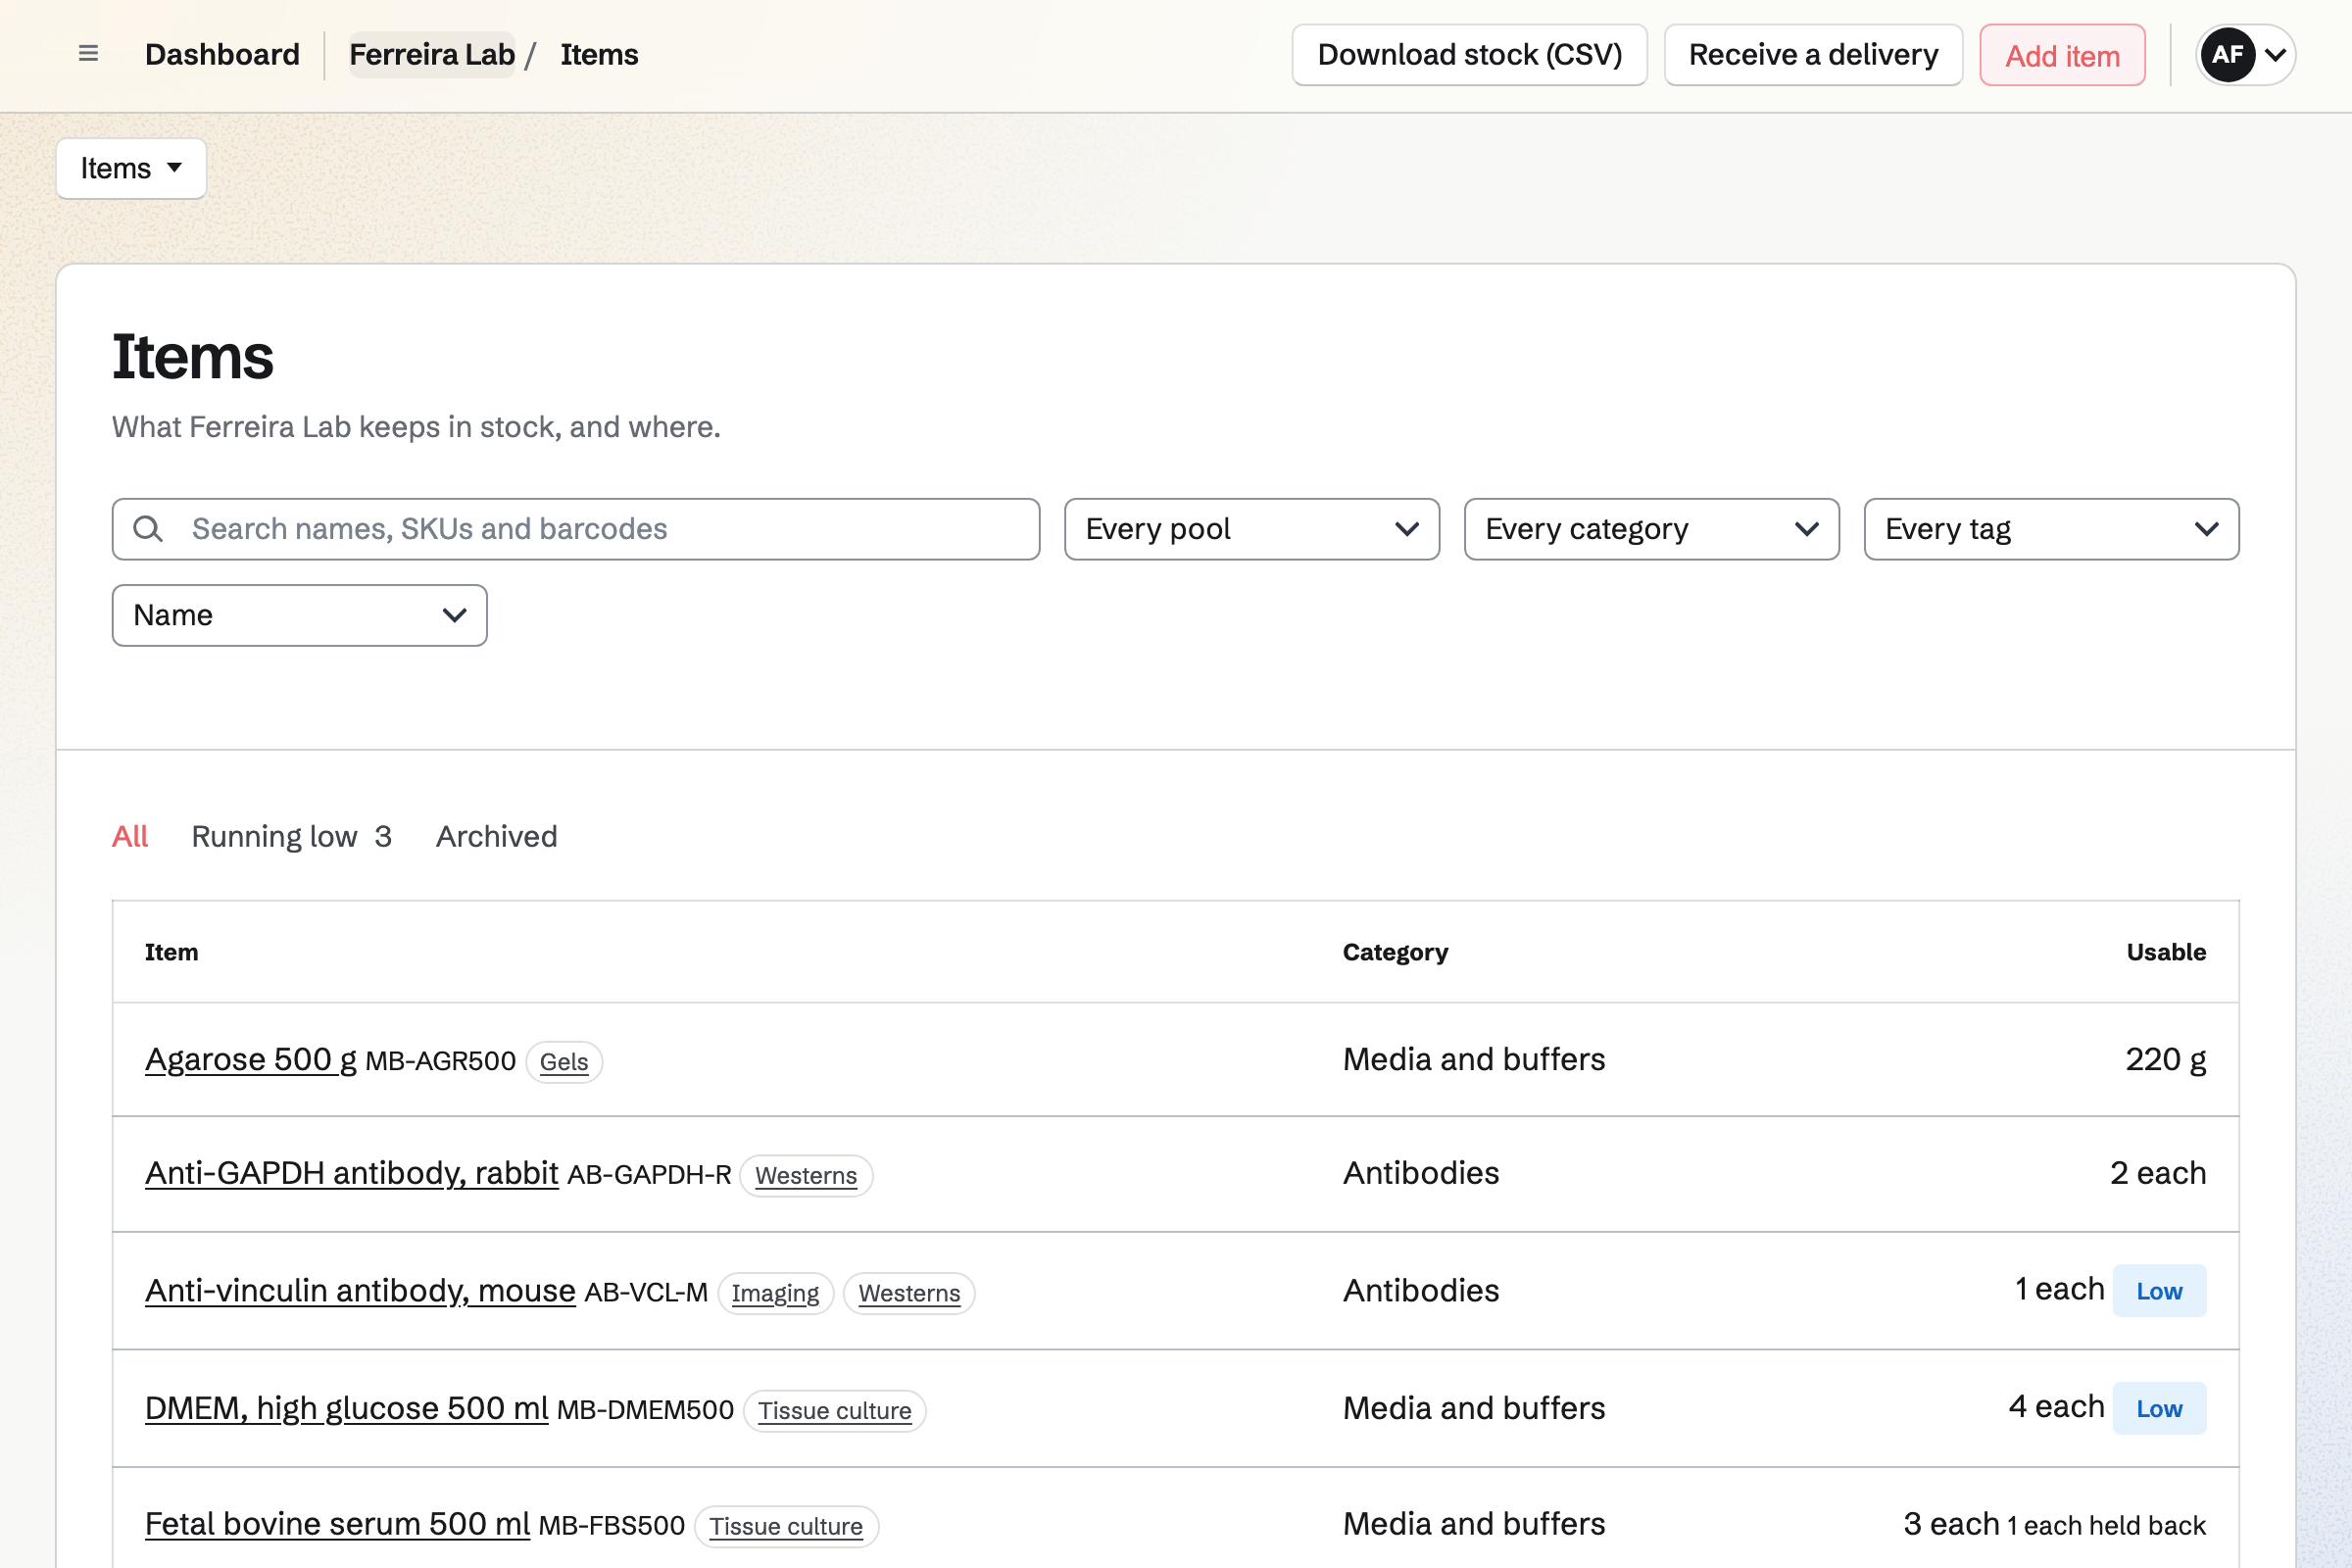Expand the Name sort dropdown
The height and width of the screenshot is (1568, 2352).
300,615
